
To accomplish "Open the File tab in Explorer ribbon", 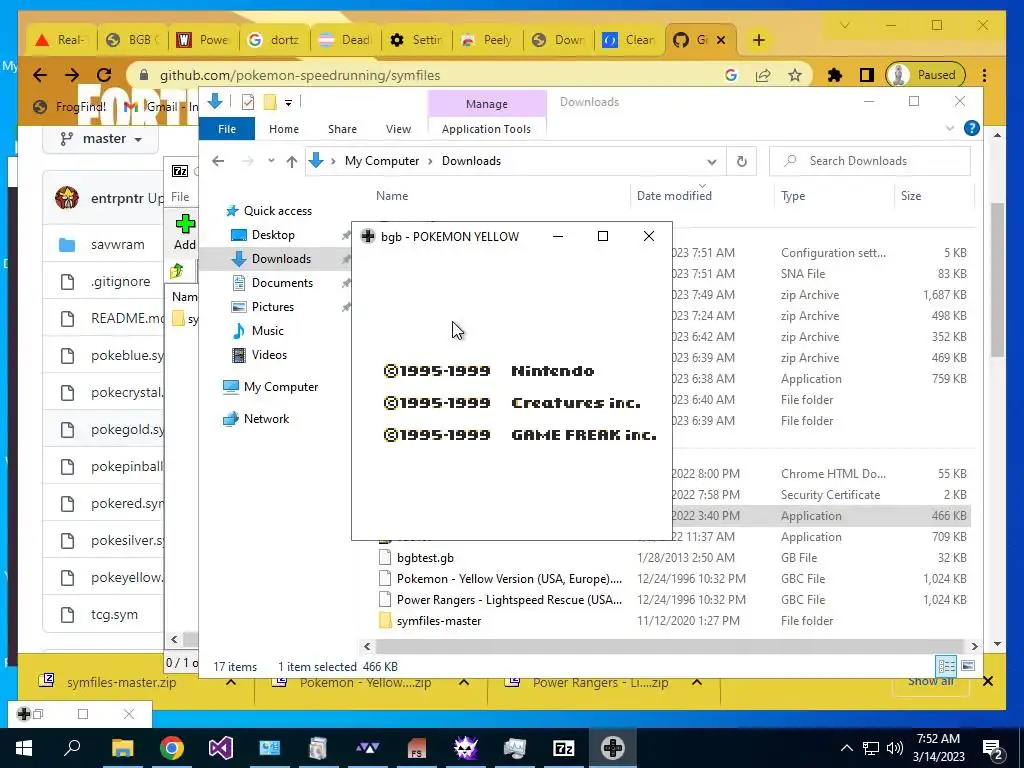I will point(227,129).
